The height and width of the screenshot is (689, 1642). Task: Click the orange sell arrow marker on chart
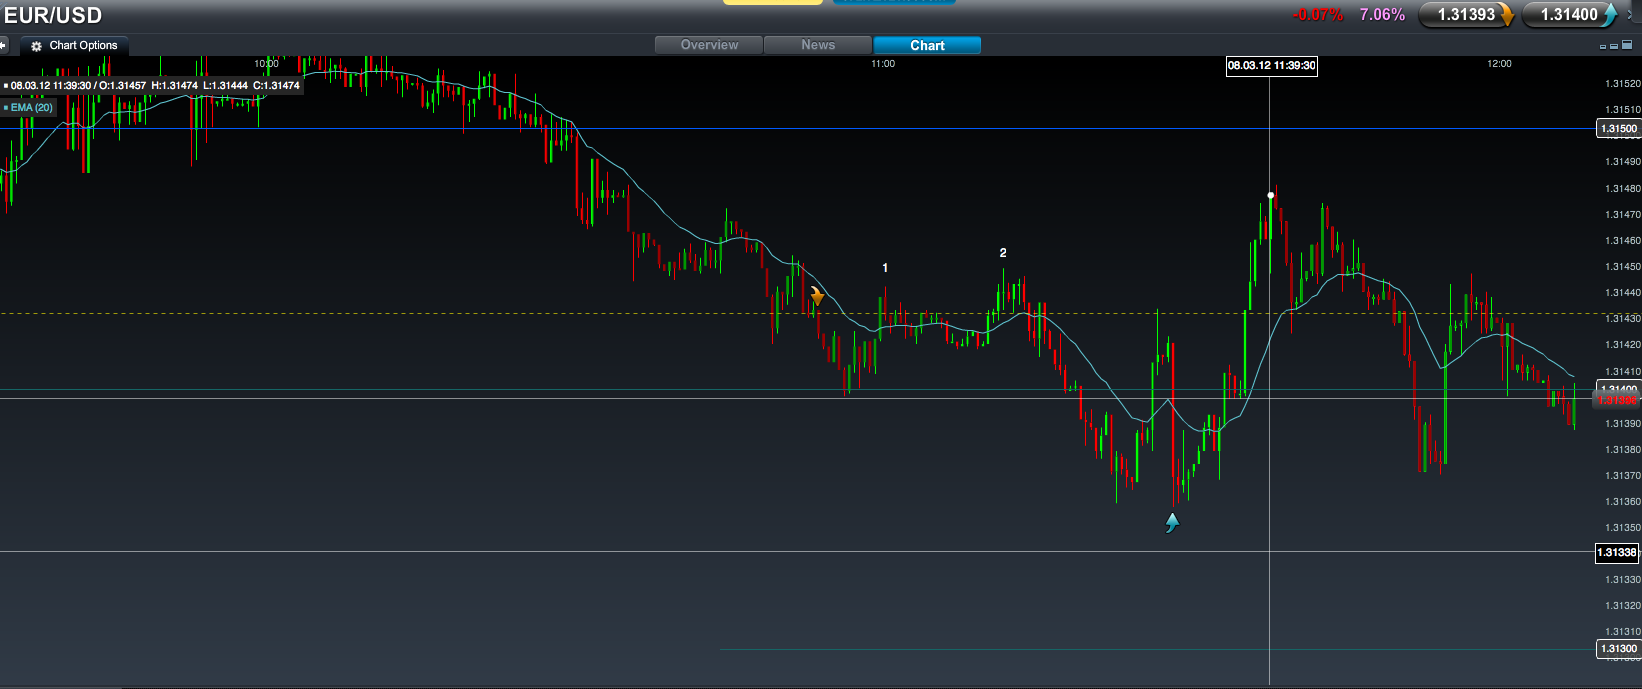tap(817, 296)
